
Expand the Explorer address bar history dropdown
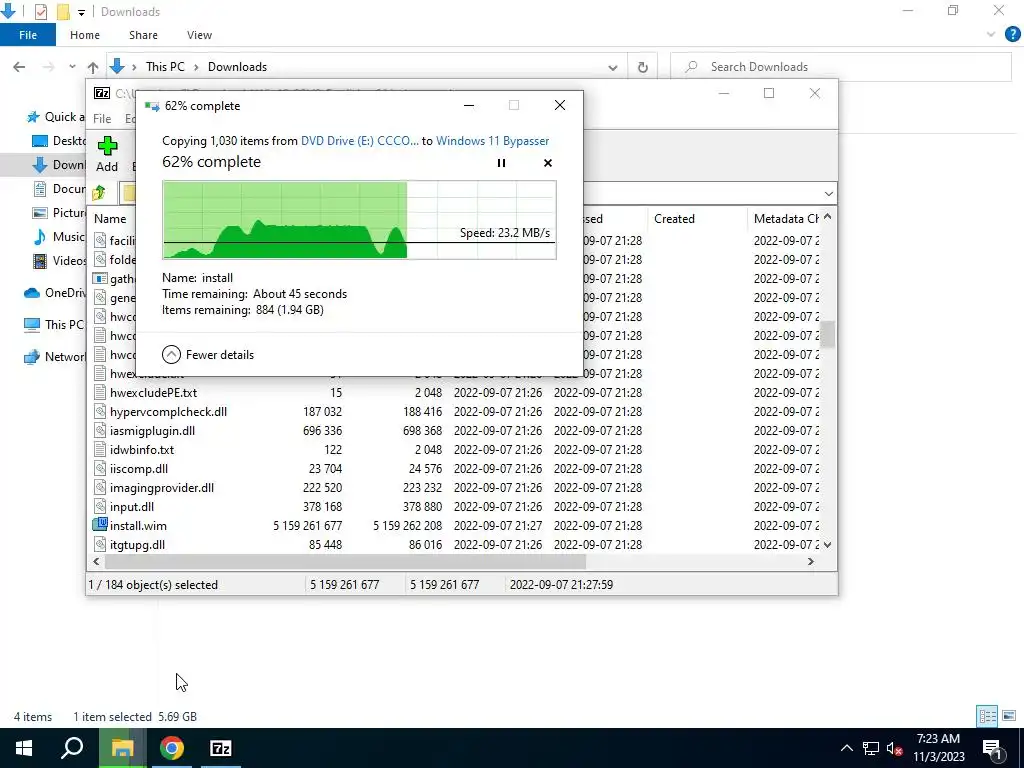point(613,67)
